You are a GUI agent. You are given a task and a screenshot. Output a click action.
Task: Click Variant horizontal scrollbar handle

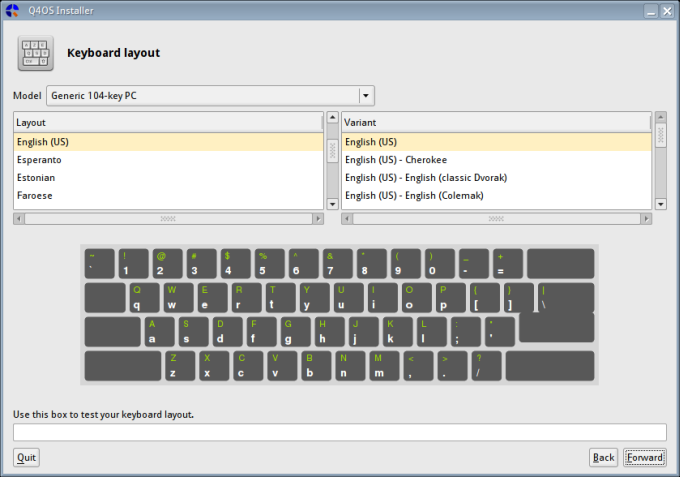(497, 219)
